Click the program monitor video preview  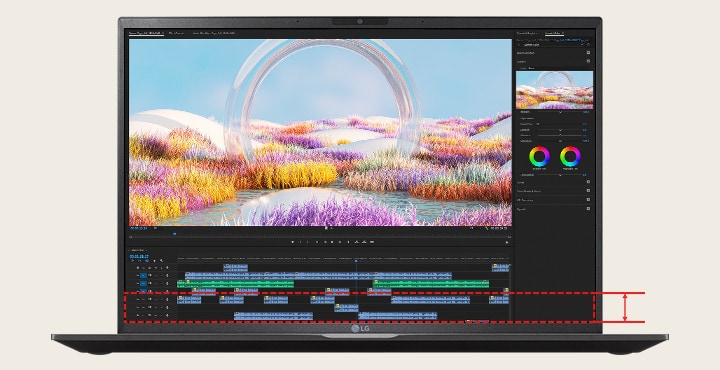click(320, 132)
